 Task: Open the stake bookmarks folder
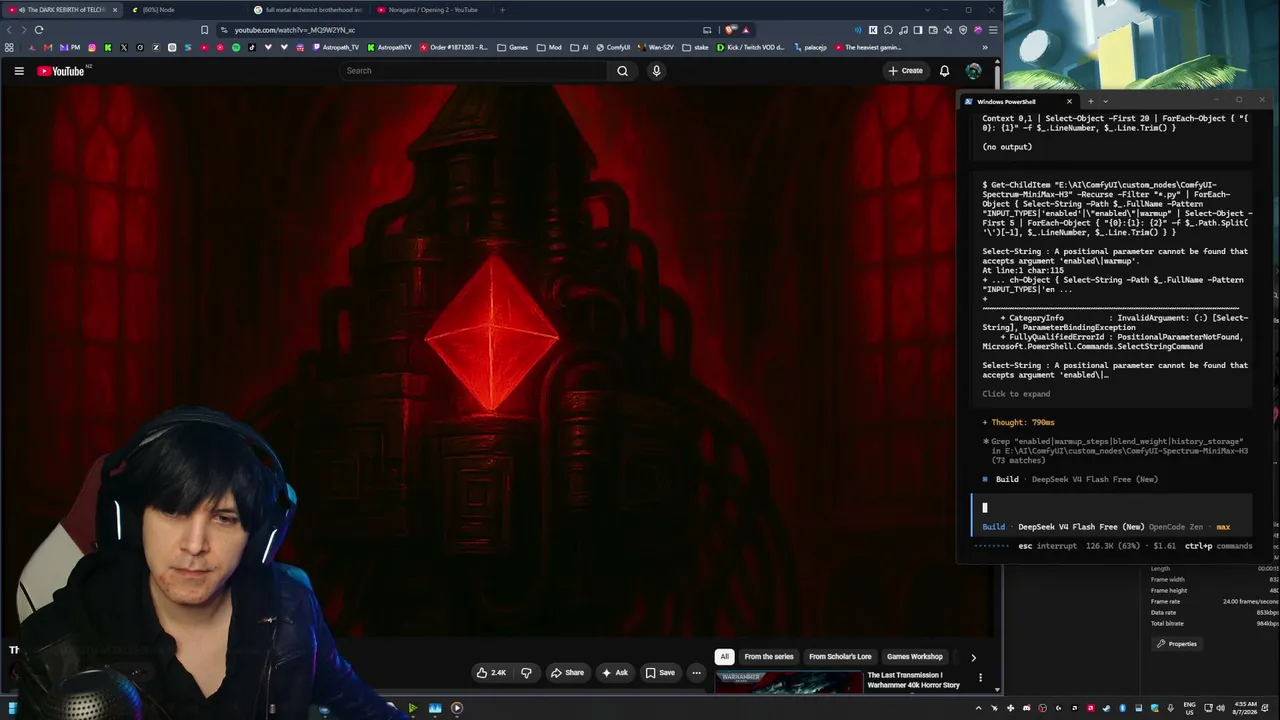[x=695, y=47]
